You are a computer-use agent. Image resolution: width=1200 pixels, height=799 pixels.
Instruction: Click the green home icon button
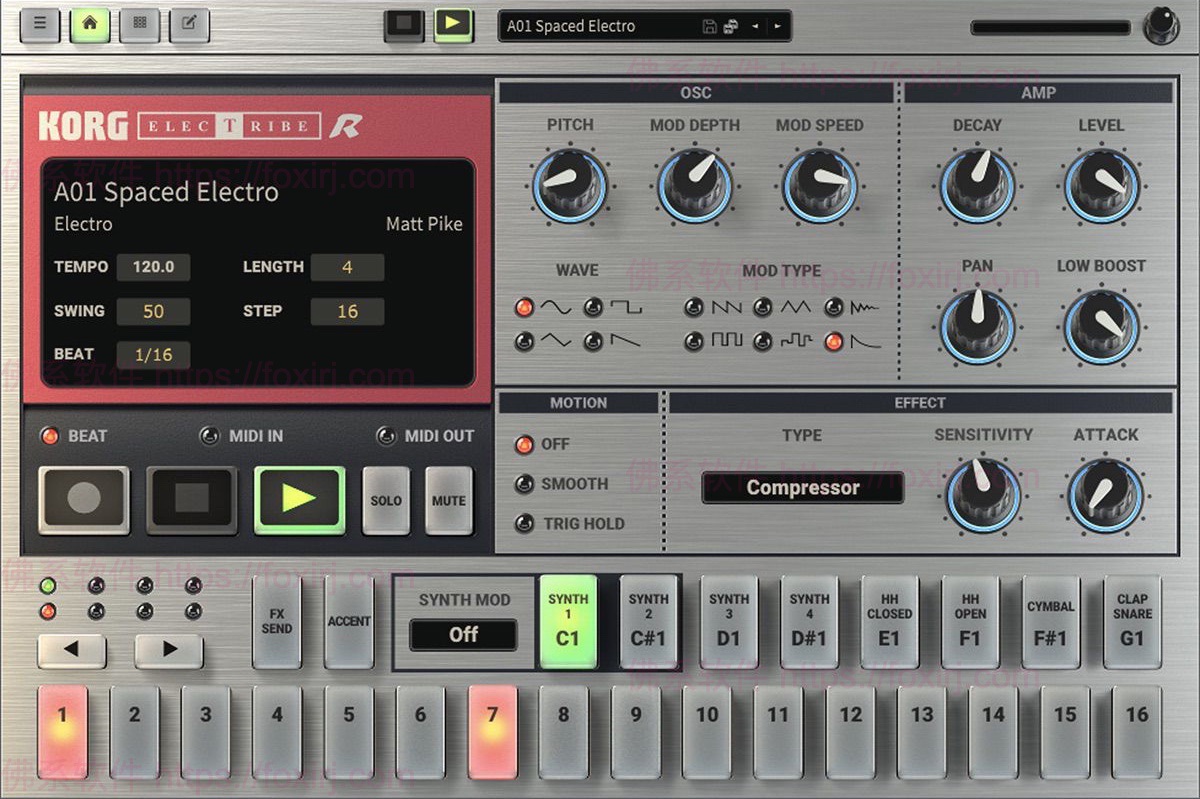coord(90,26)
